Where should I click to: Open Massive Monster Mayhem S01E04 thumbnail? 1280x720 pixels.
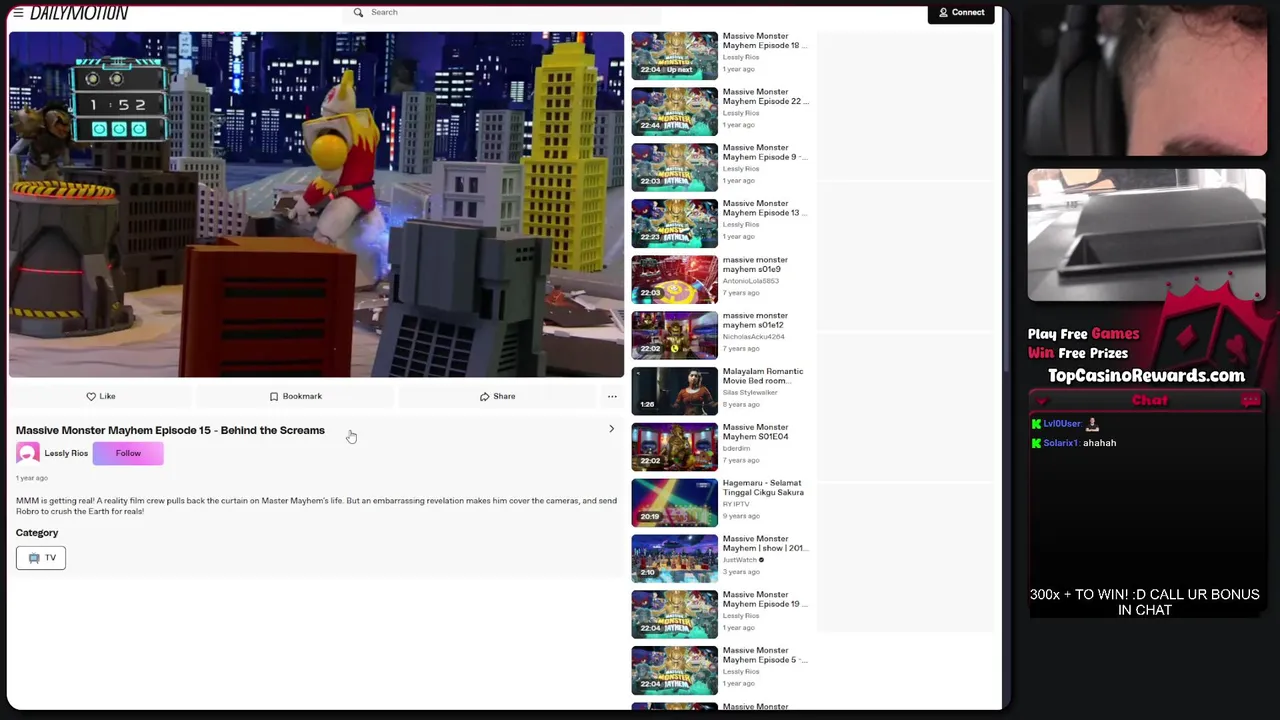tap(674, 447)
